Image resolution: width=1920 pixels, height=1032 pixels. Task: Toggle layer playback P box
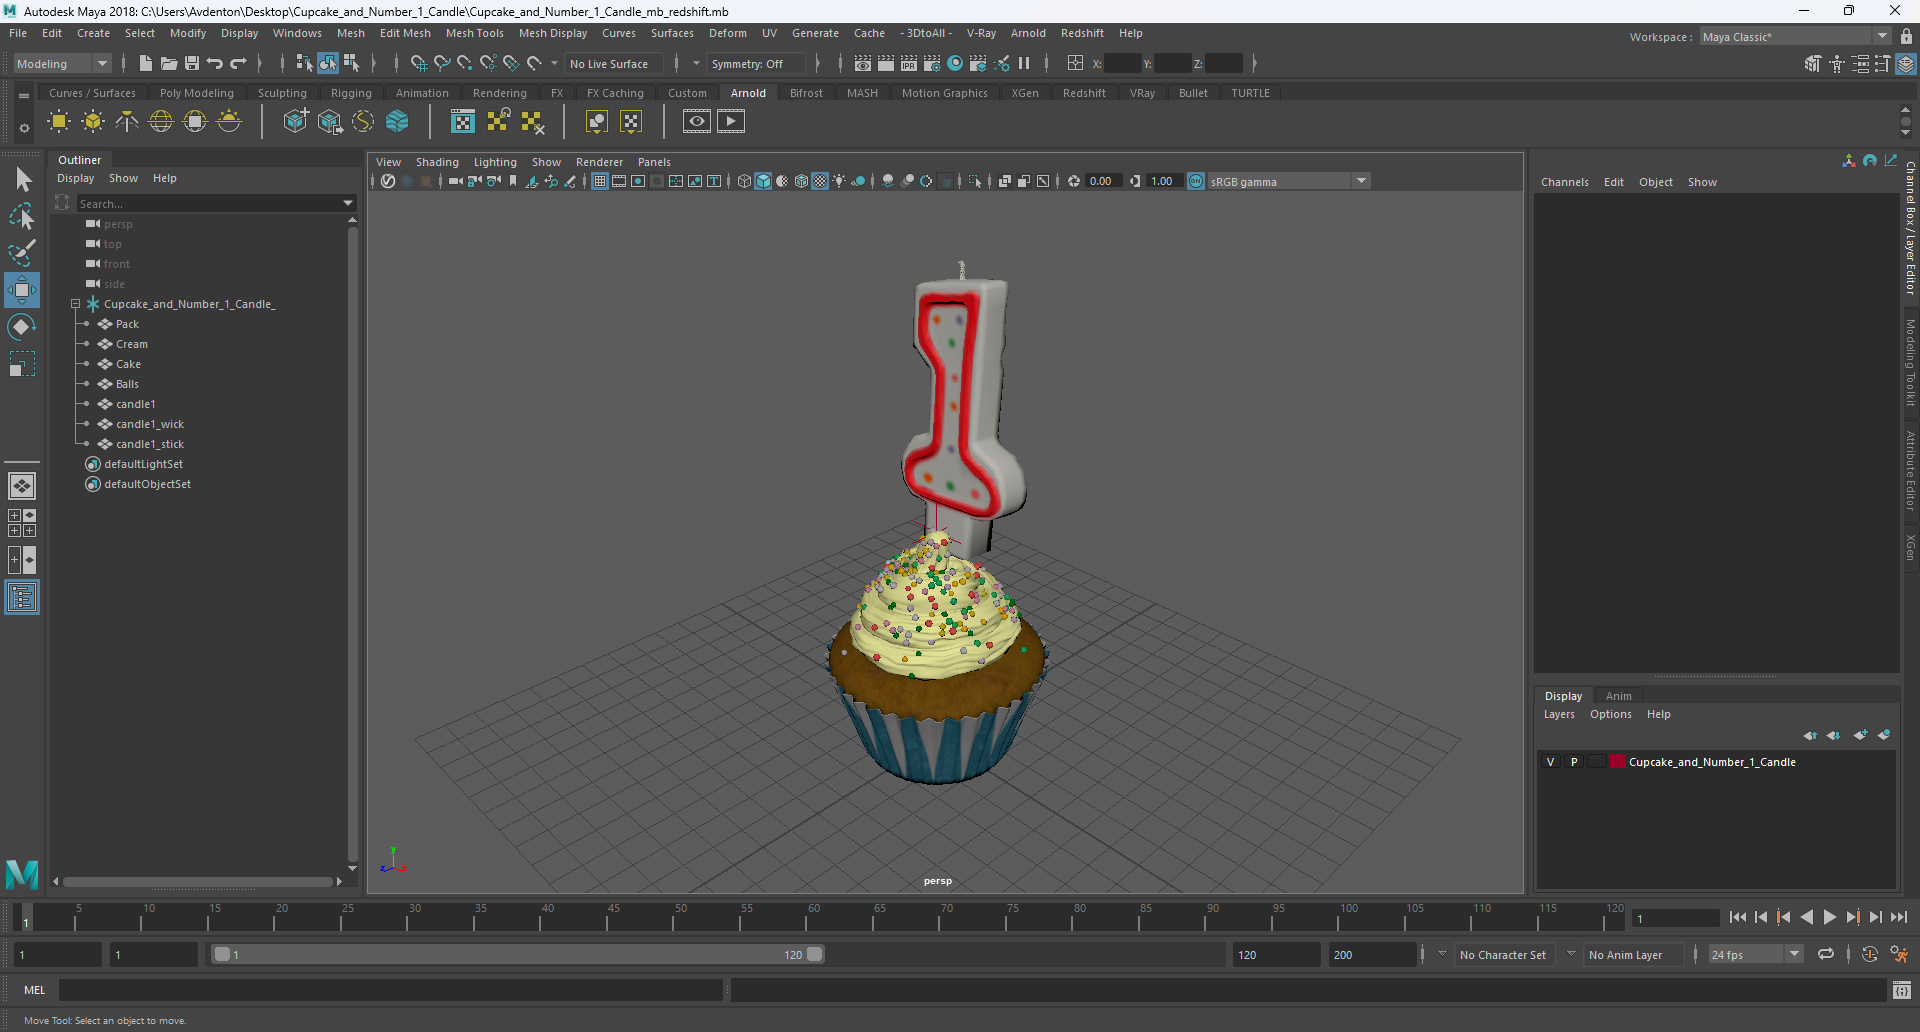tap(1574, 762)
